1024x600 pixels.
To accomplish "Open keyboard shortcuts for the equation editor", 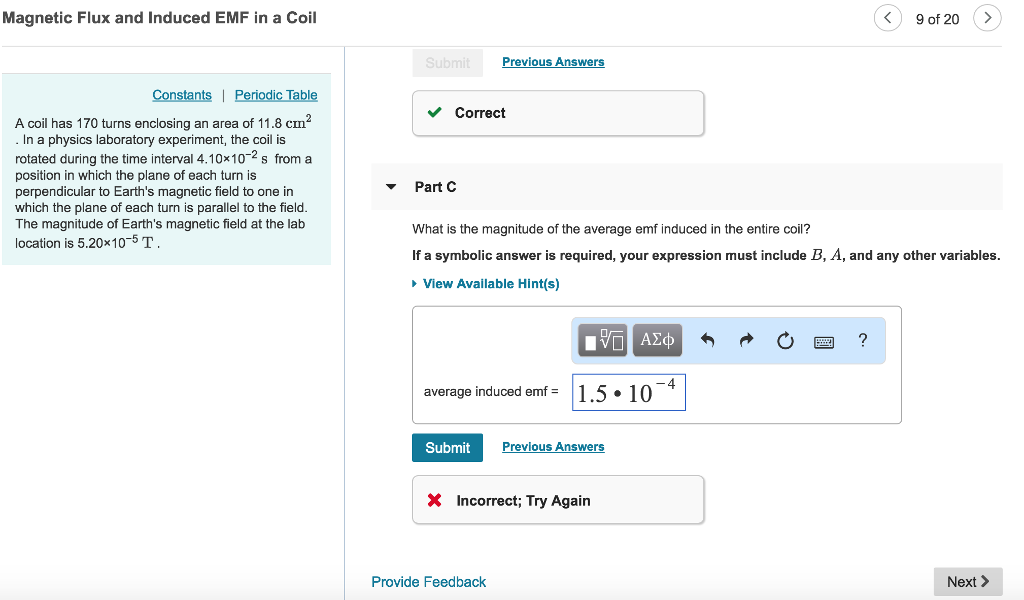I will (824, 340).
